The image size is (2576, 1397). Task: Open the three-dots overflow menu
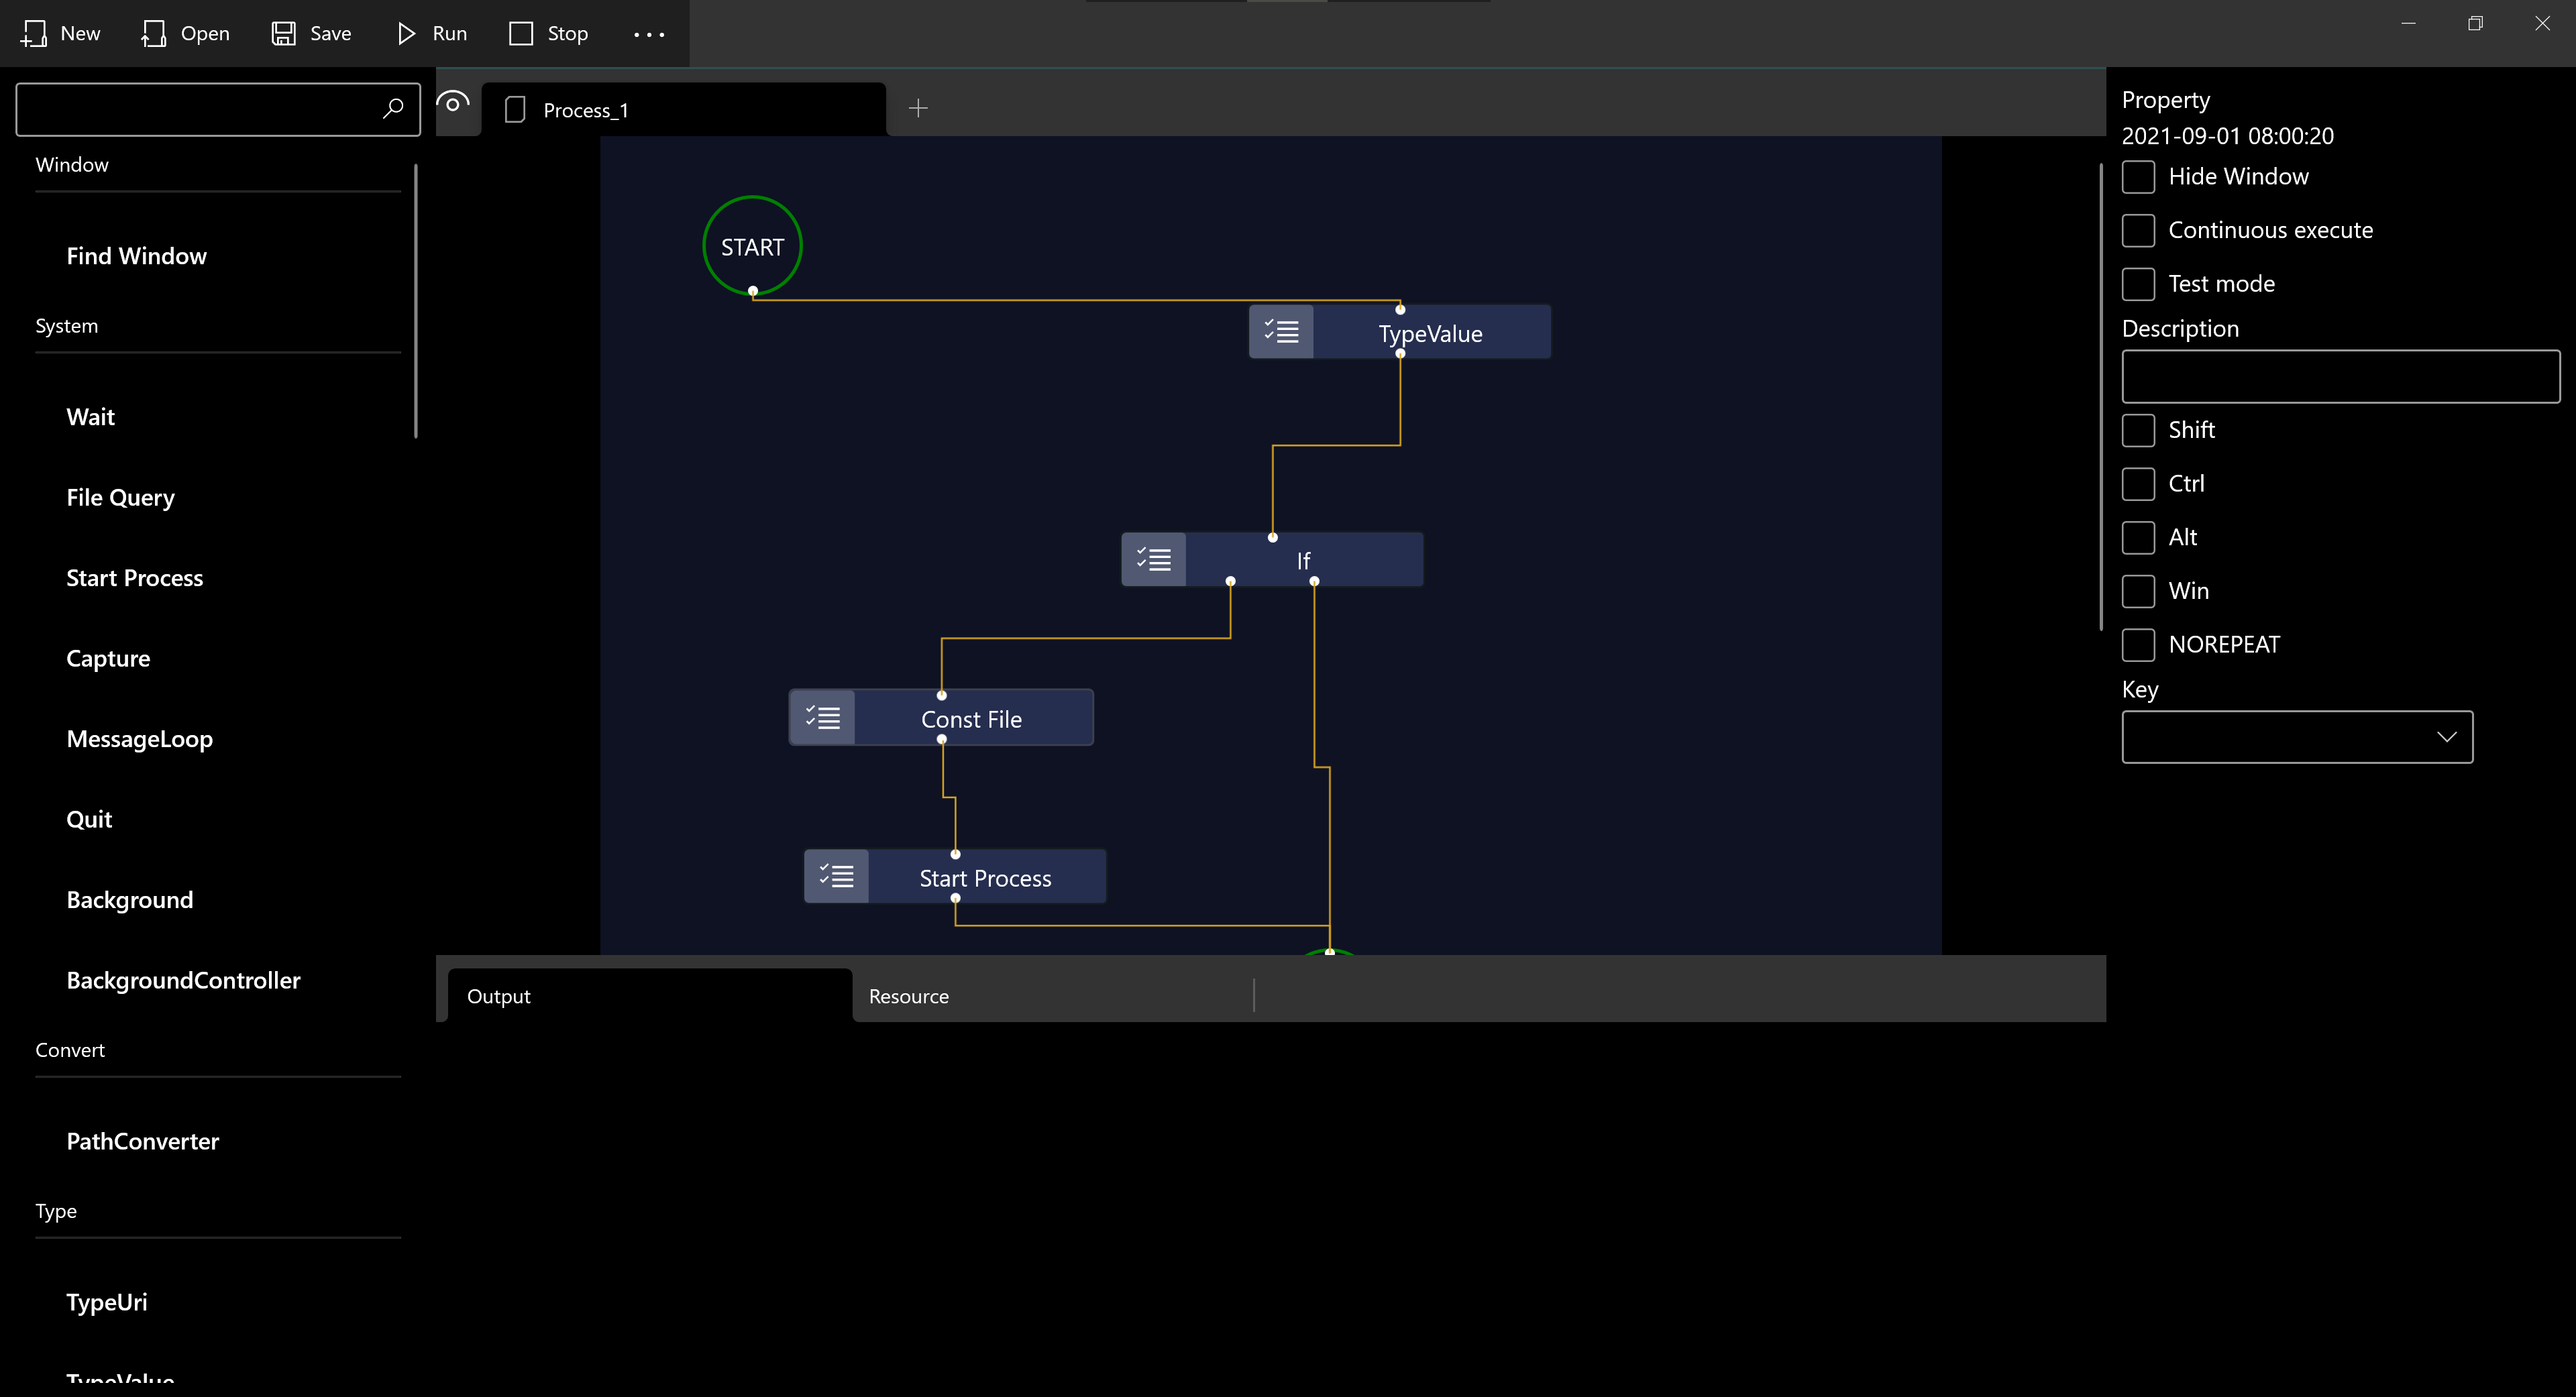click(x=648, y=34)
